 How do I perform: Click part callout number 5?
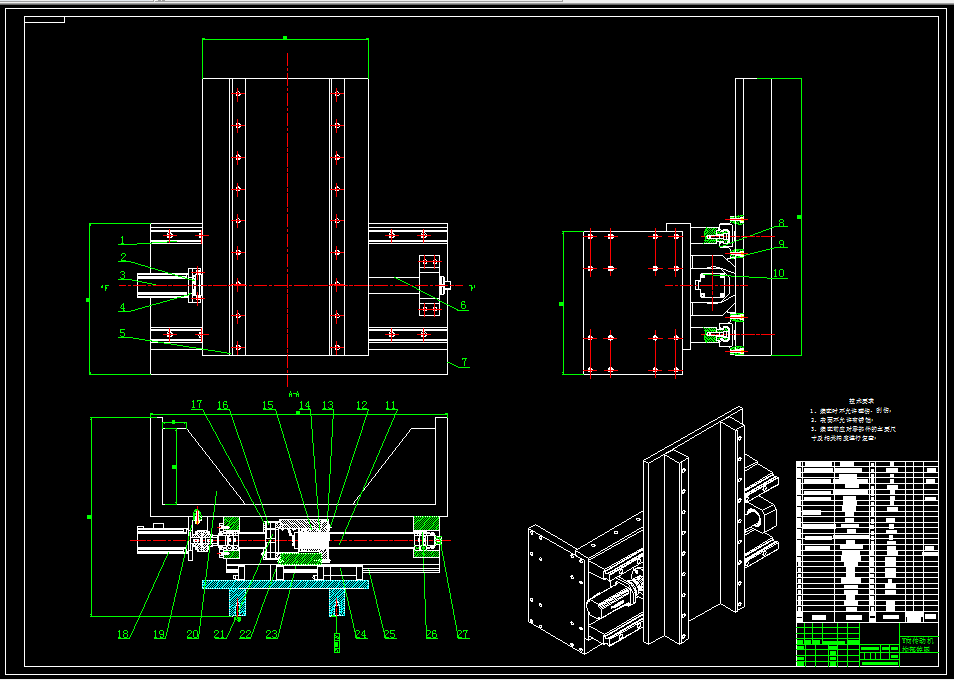pos(122,333)
